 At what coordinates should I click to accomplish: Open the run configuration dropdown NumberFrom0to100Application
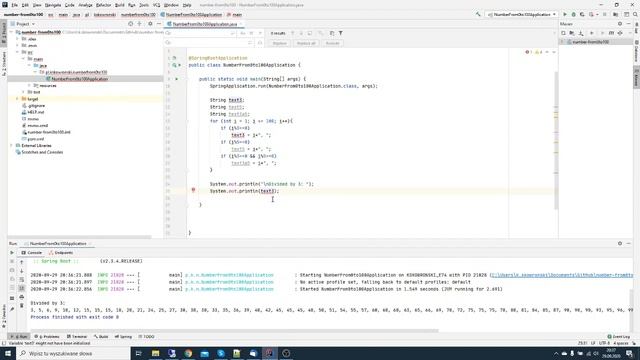point(522,14)
